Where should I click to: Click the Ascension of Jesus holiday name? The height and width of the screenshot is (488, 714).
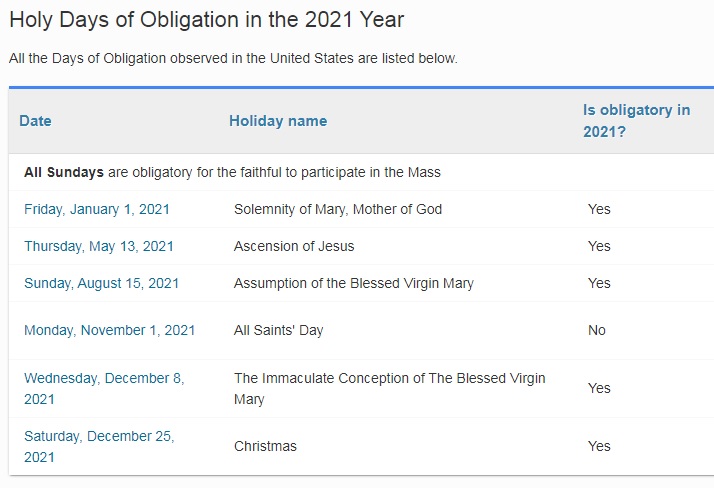point(294,246)
